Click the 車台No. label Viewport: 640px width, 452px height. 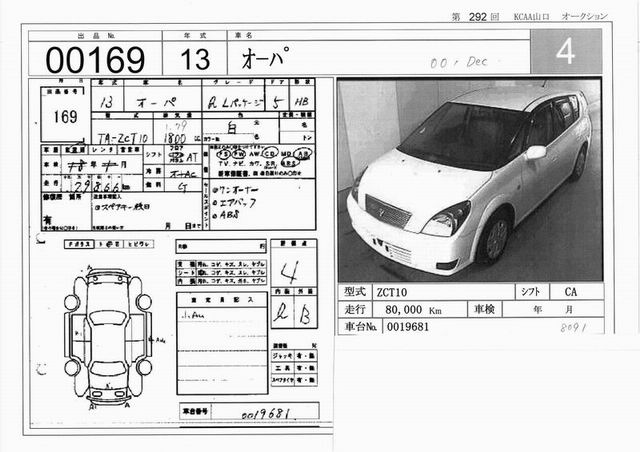[360, 327]
